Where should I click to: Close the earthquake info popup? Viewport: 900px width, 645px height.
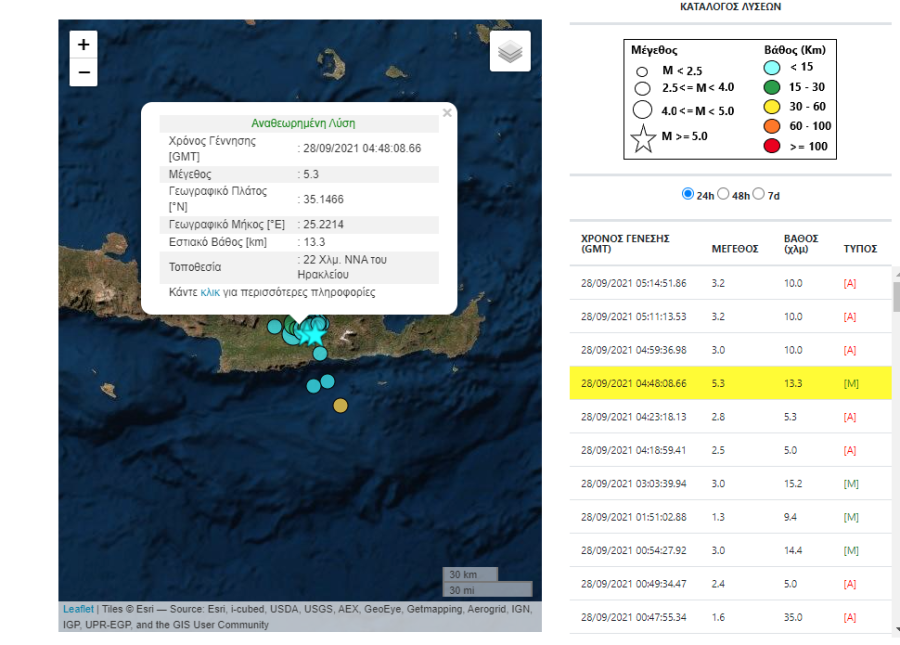(x=447, y=113)
